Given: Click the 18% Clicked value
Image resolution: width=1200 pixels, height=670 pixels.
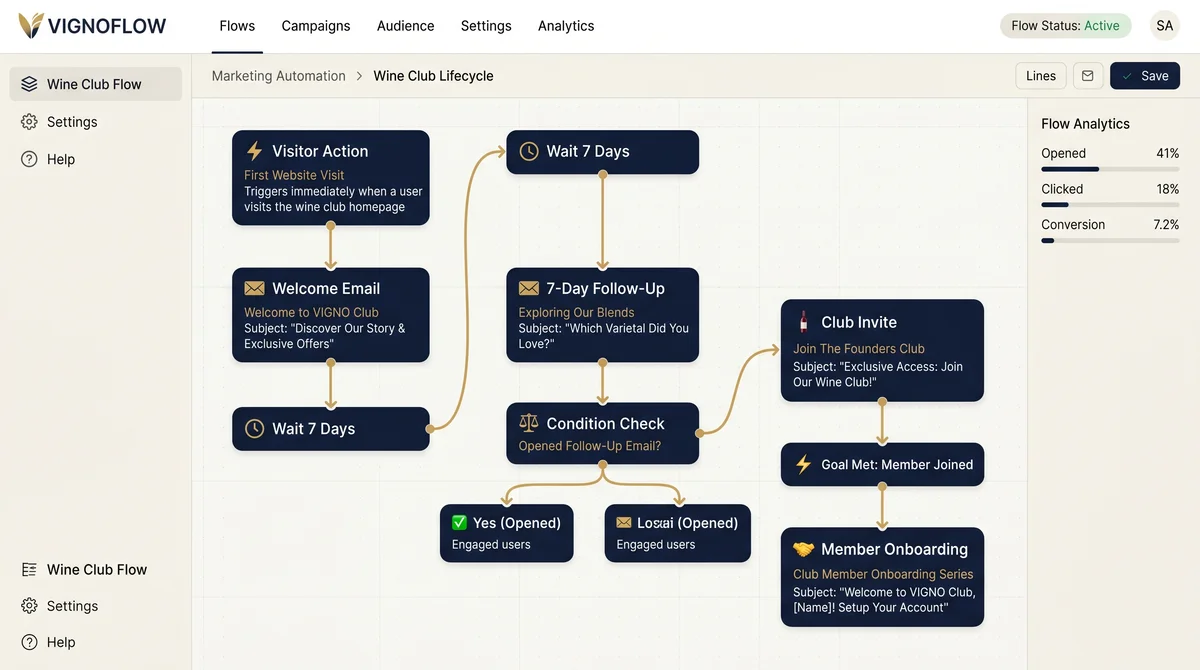Looking at the screenshot, I should (1167, 189).
